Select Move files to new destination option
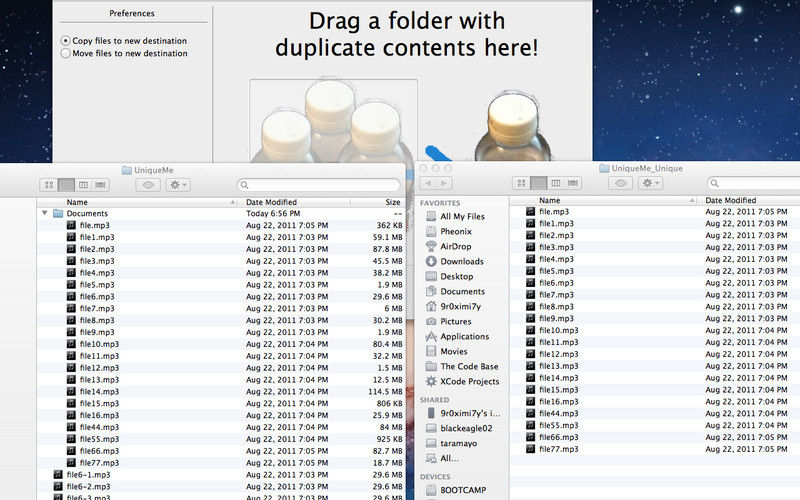This screenshot has height=500, width=800. pyautogui.click(x=124, y=53)
